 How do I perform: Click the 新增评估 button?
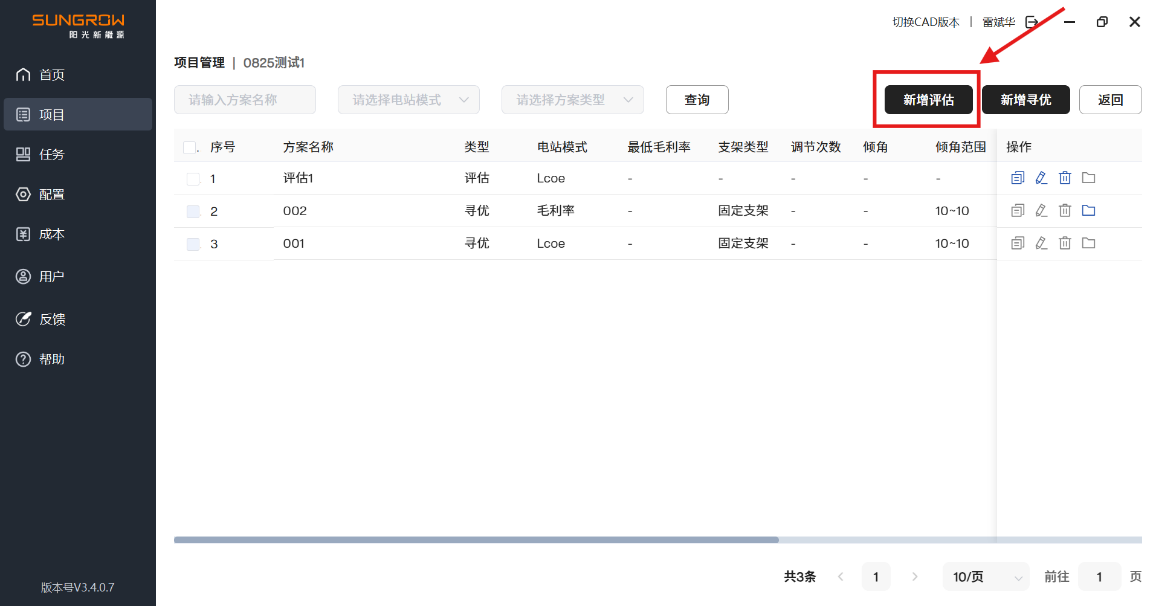coord(928,100)
